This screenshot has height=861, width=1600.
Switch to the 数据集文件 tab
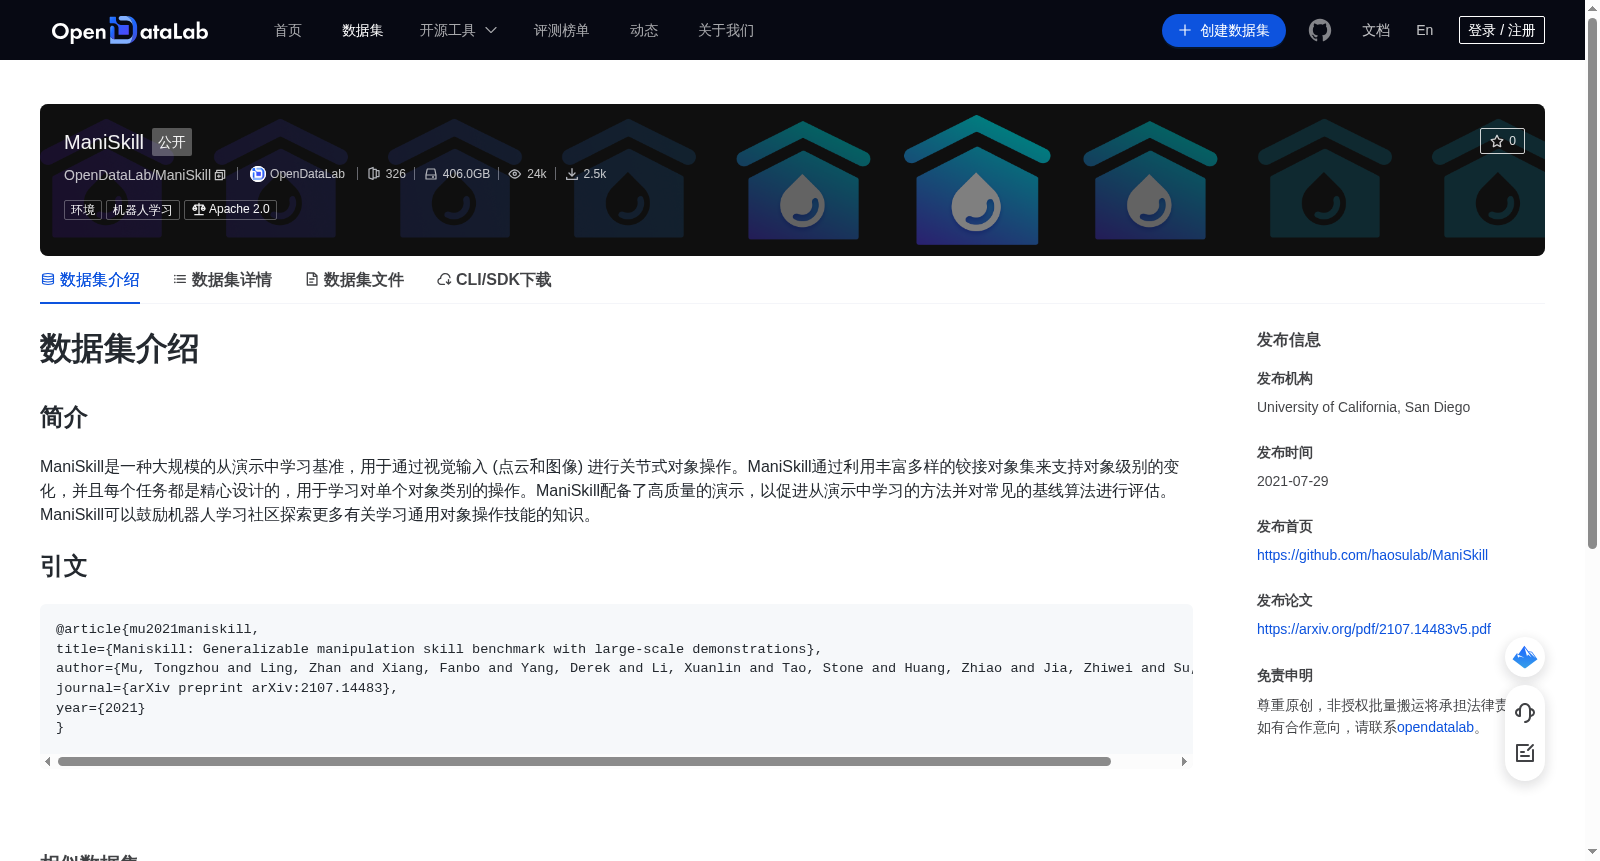(354, 280)
